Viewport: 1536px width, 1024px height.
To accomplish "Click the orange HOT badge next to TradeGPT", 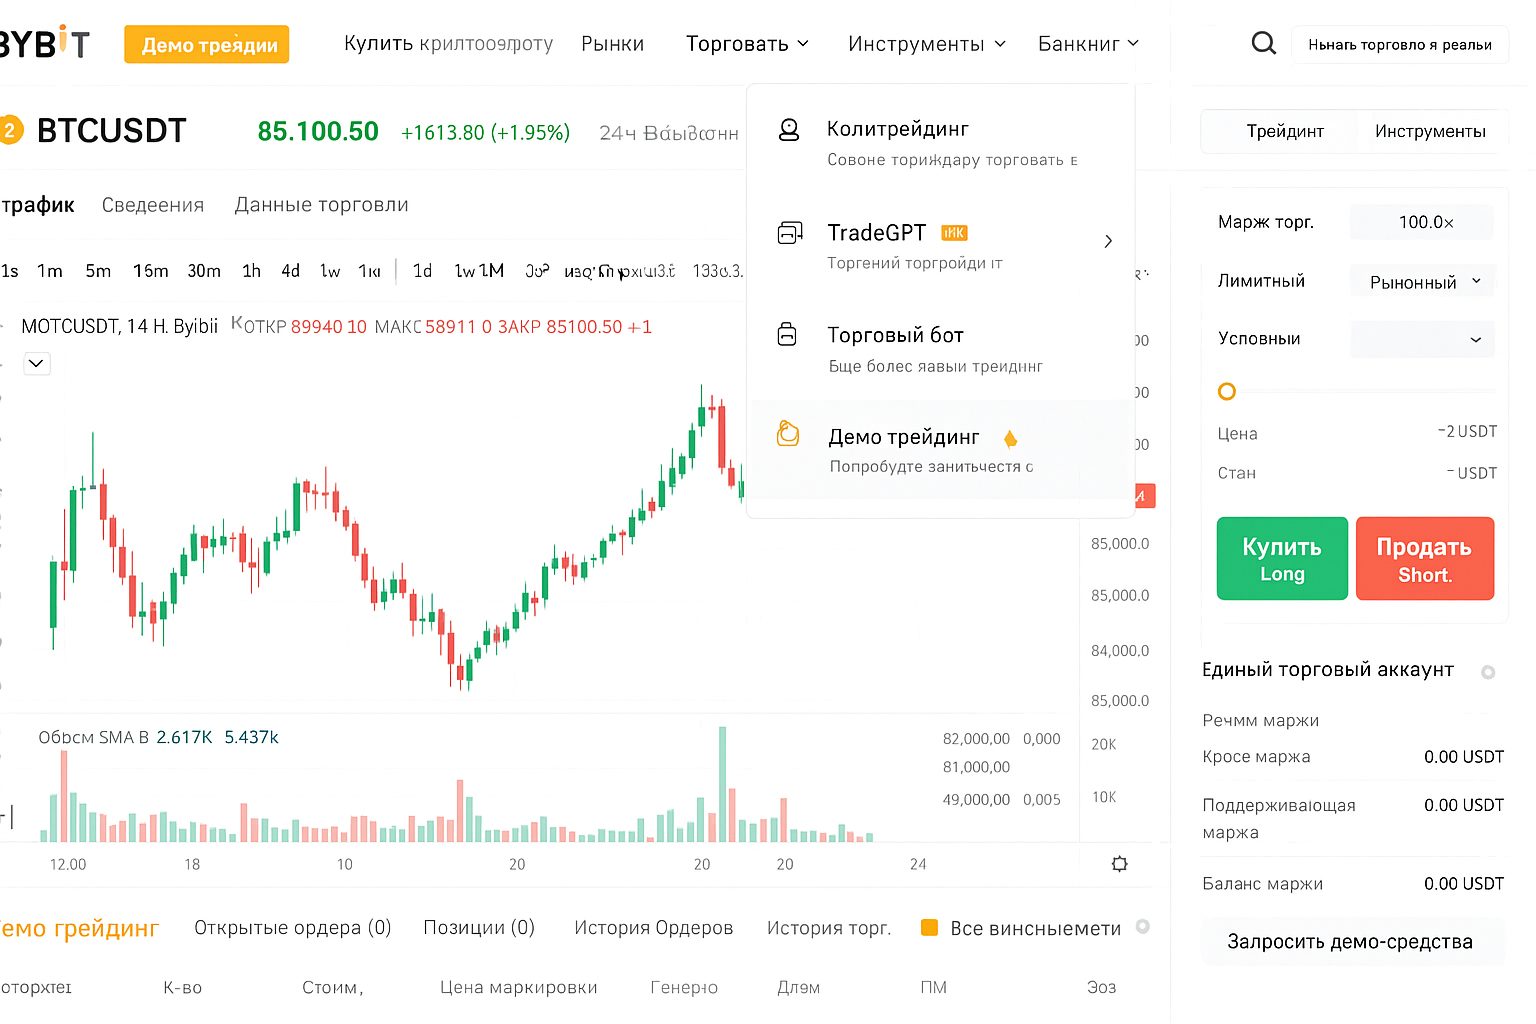I will [954, 233].
